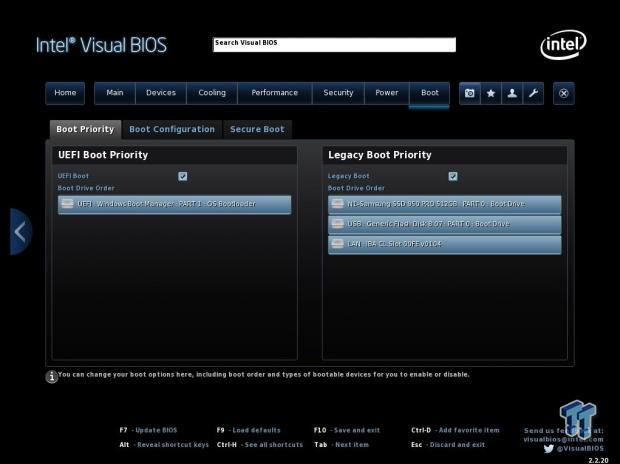Select LAN IBA CL Slot entry
Screen dimensions: 620x464
click(444, 244)
